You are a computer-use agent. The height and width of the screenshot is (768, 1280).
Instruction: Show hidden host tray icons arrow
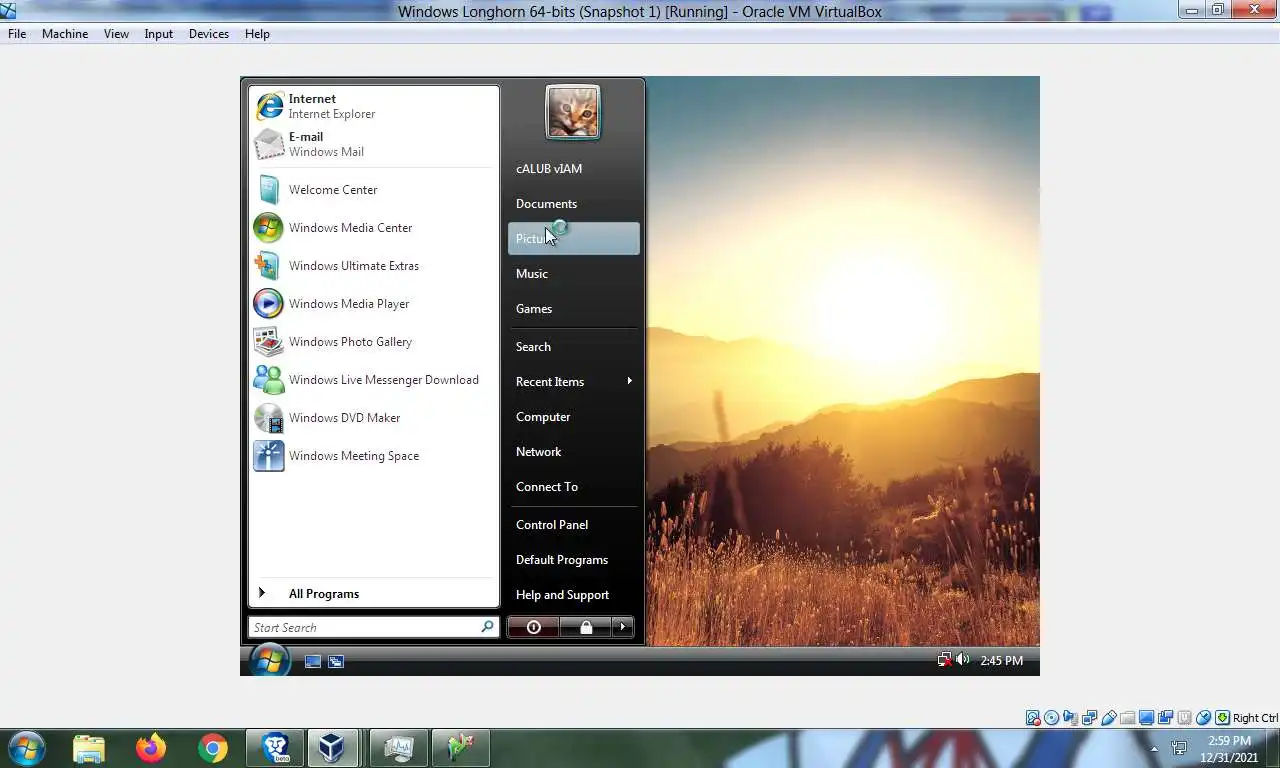coord(1154,748)
